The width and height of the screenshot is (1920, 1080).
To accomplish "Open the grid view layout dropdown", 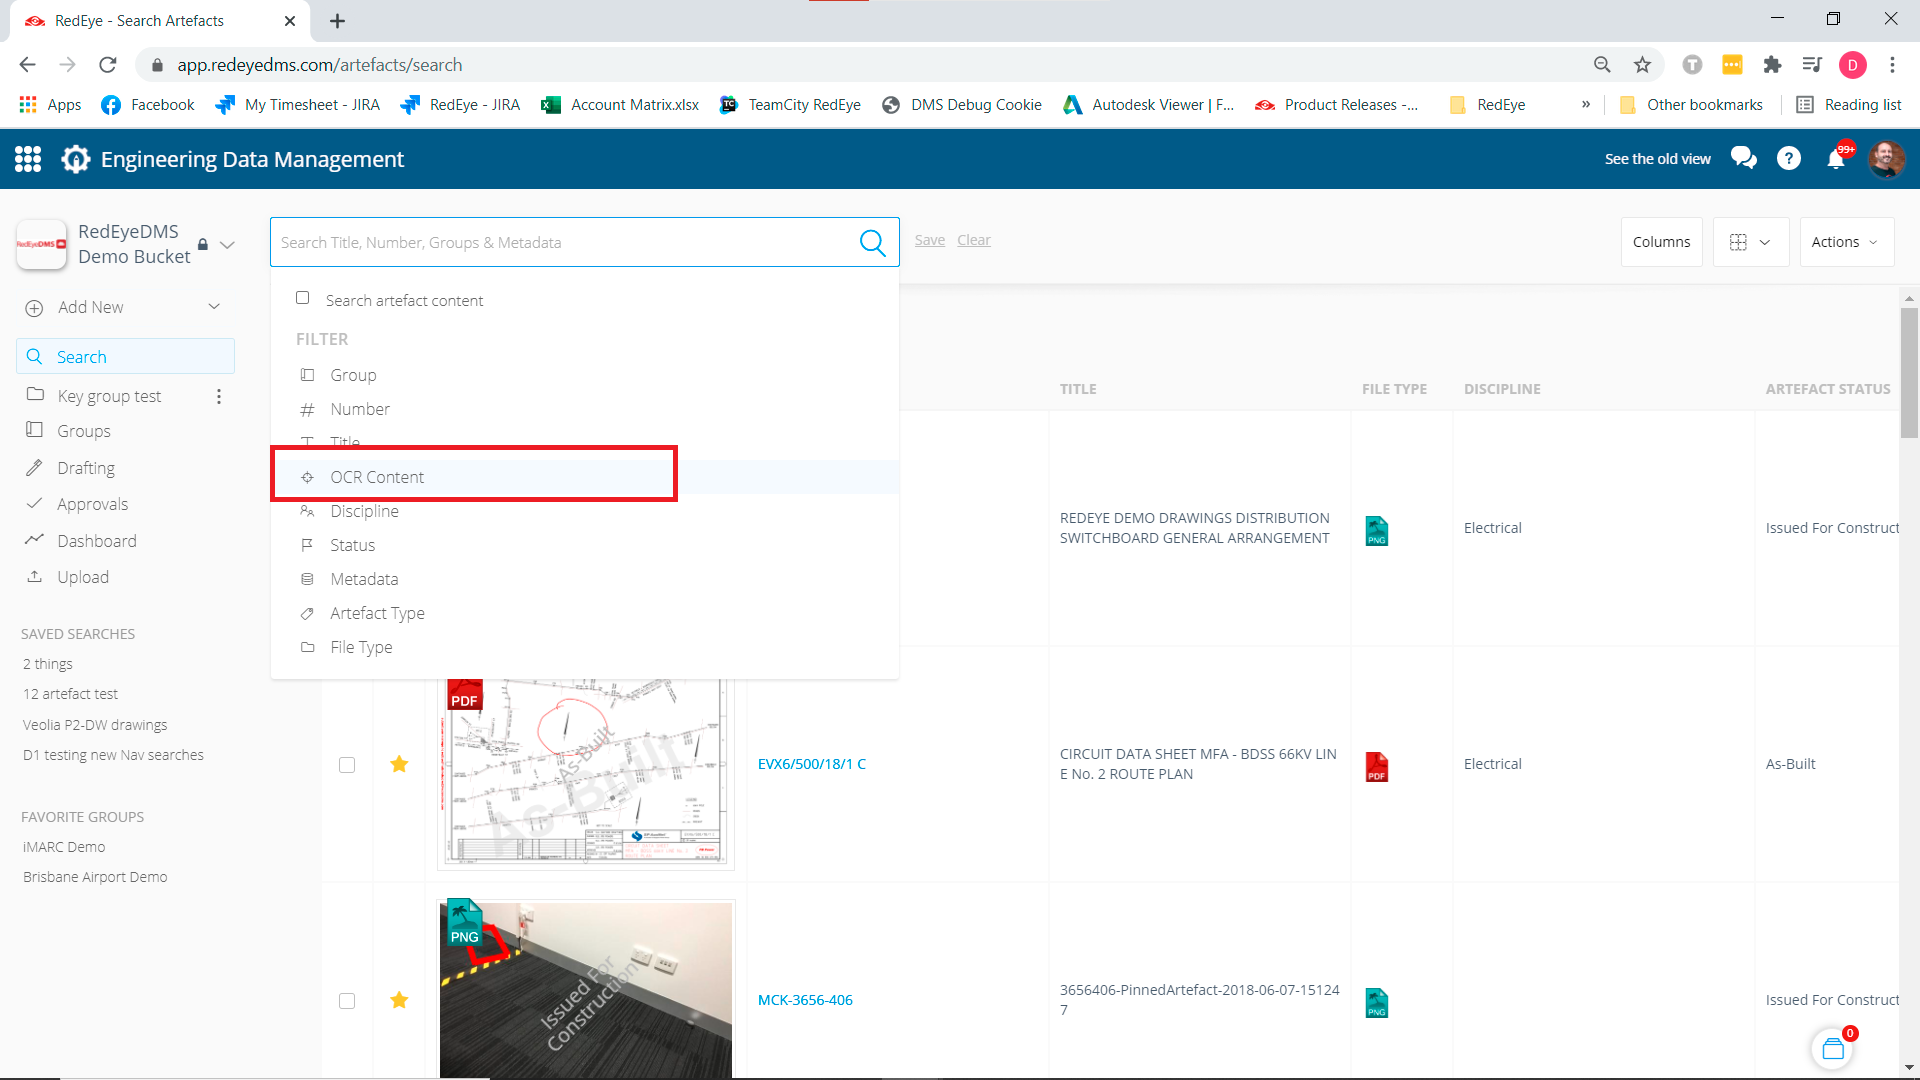I will 1750,242.
